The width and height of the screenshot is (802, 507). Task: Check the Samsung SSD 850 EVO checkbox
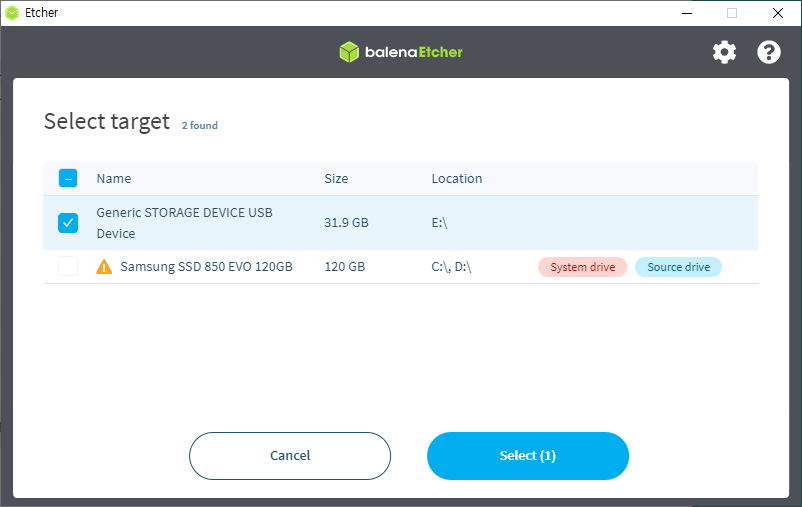68,266
